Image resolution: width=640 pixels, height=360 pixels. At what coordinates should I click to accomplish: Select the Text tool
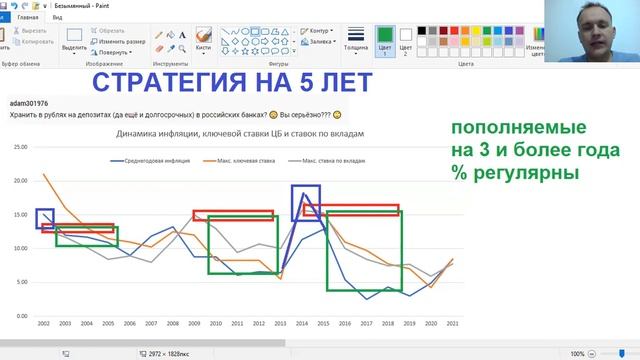(182, 35)
